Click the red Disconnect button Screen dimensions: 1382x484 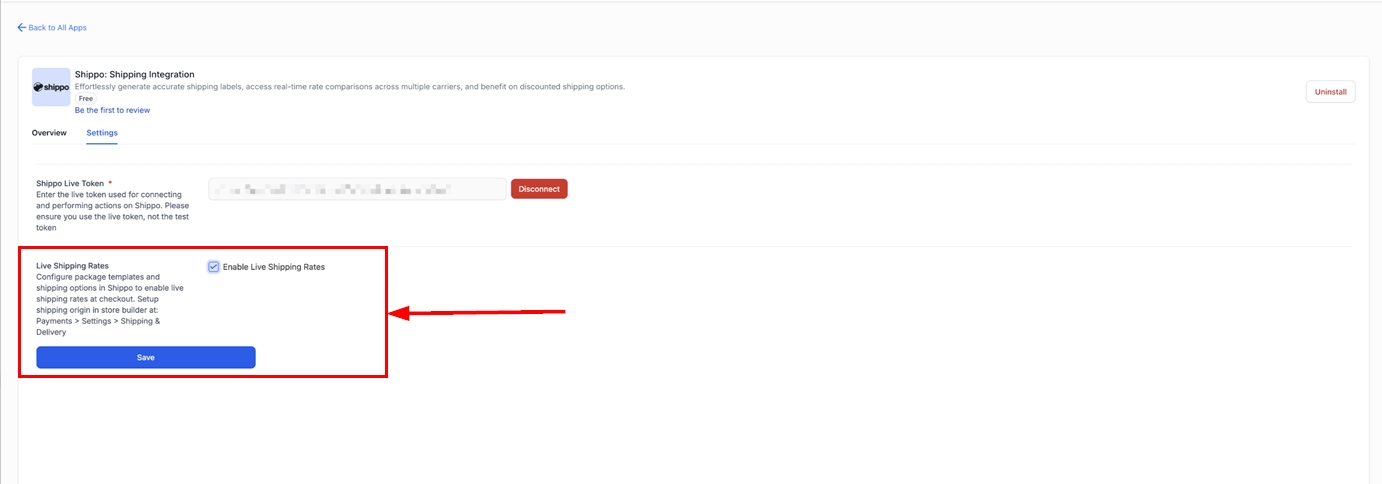point(539,189)
